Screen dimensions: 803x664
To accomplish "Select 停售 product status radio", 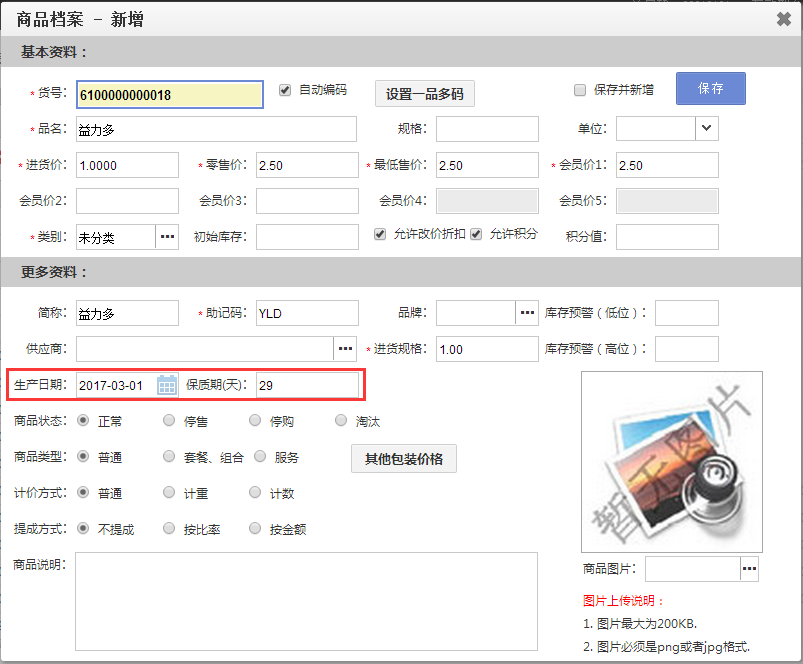I will pyautogui.click(x=169, y=421).
